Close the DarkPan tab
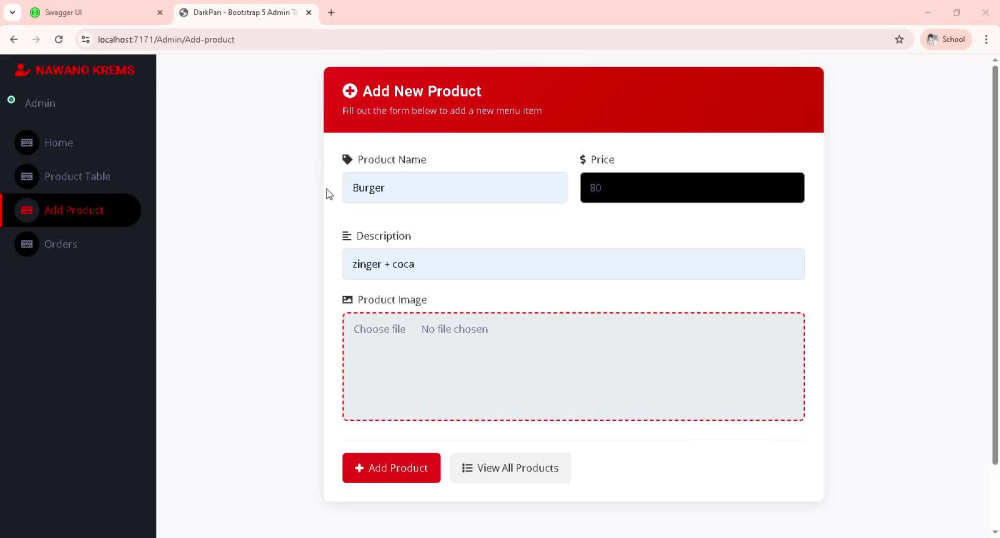 coord(309,12)
